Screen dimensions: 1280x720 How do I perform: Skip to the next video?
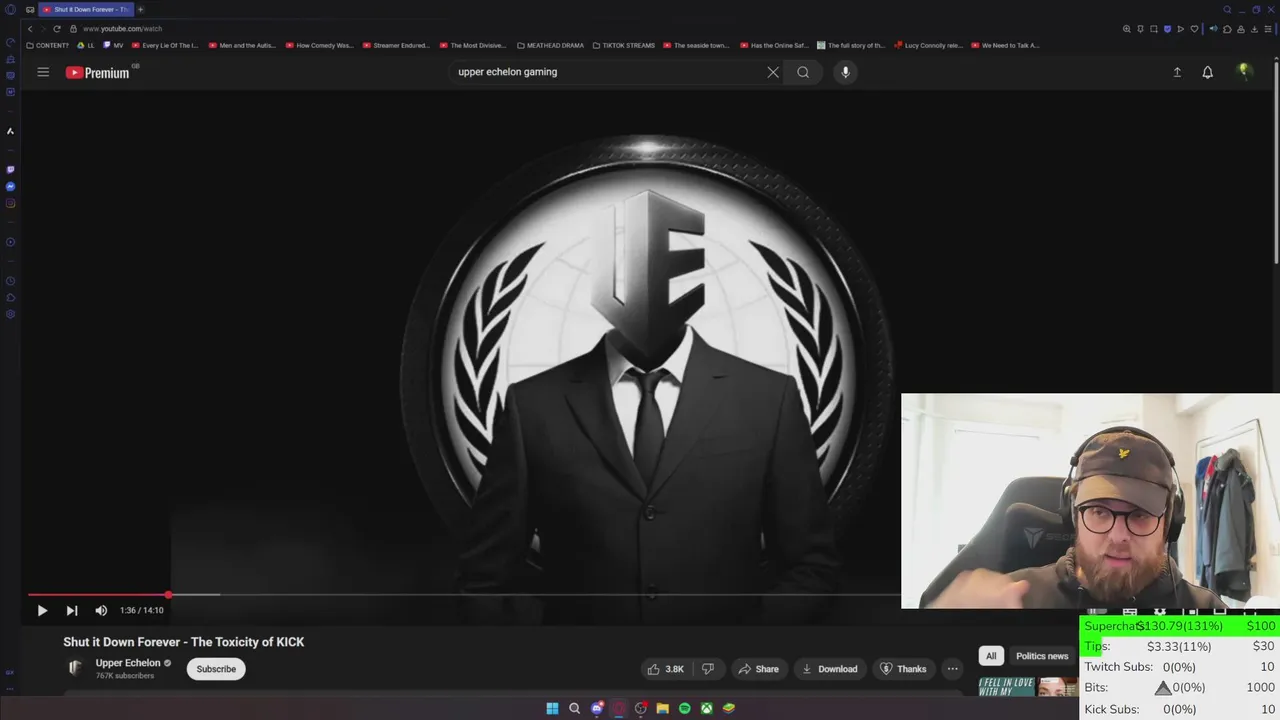click(72, 610)
